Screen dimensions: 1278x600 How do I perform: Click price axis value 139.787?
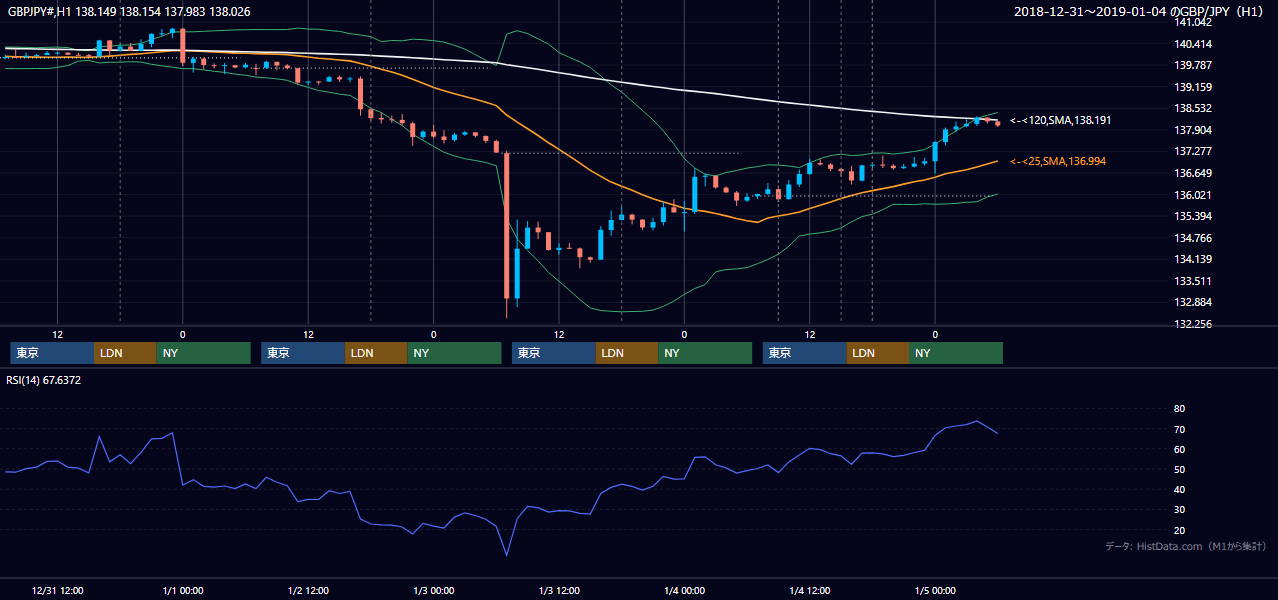tap(1194, 66)
